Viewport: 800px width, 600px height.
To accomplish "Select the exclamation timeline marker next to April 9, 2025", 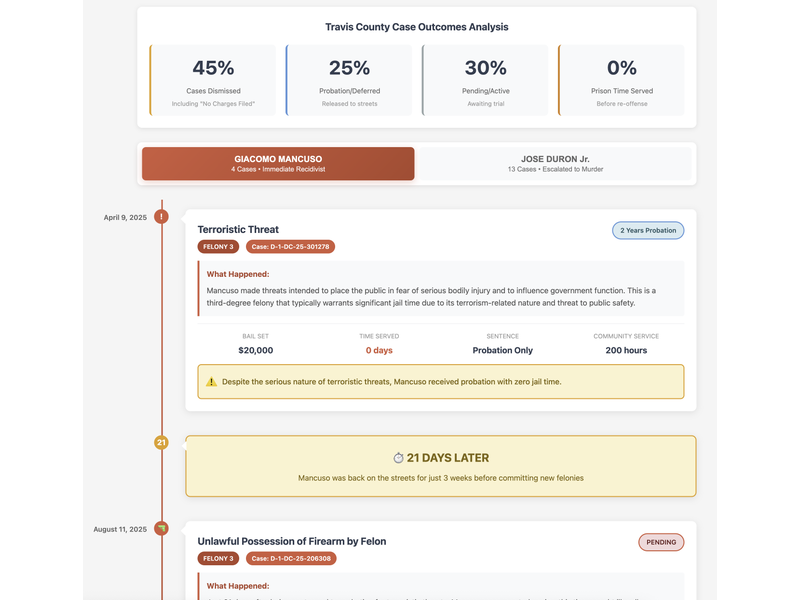I will (161, 216).
